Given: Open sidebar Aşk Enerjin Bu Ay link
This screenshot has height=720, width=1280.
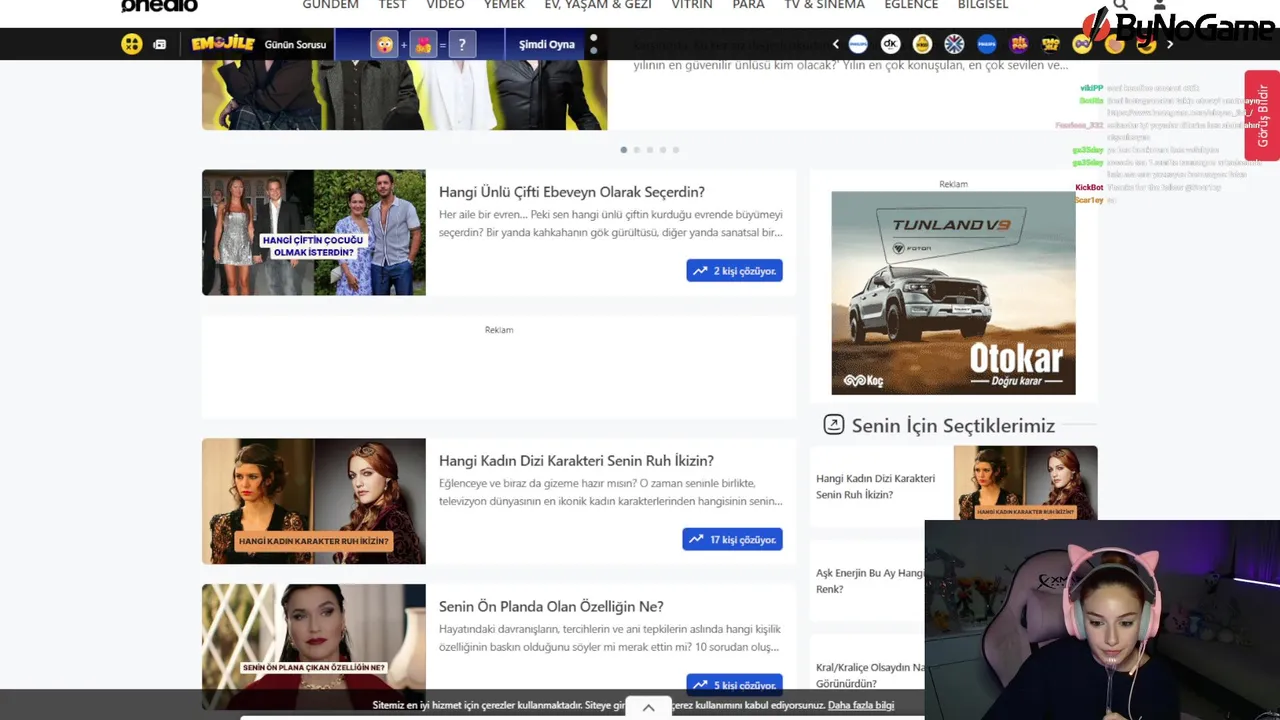Looking at the screenshot, I should tap(870, 581).
